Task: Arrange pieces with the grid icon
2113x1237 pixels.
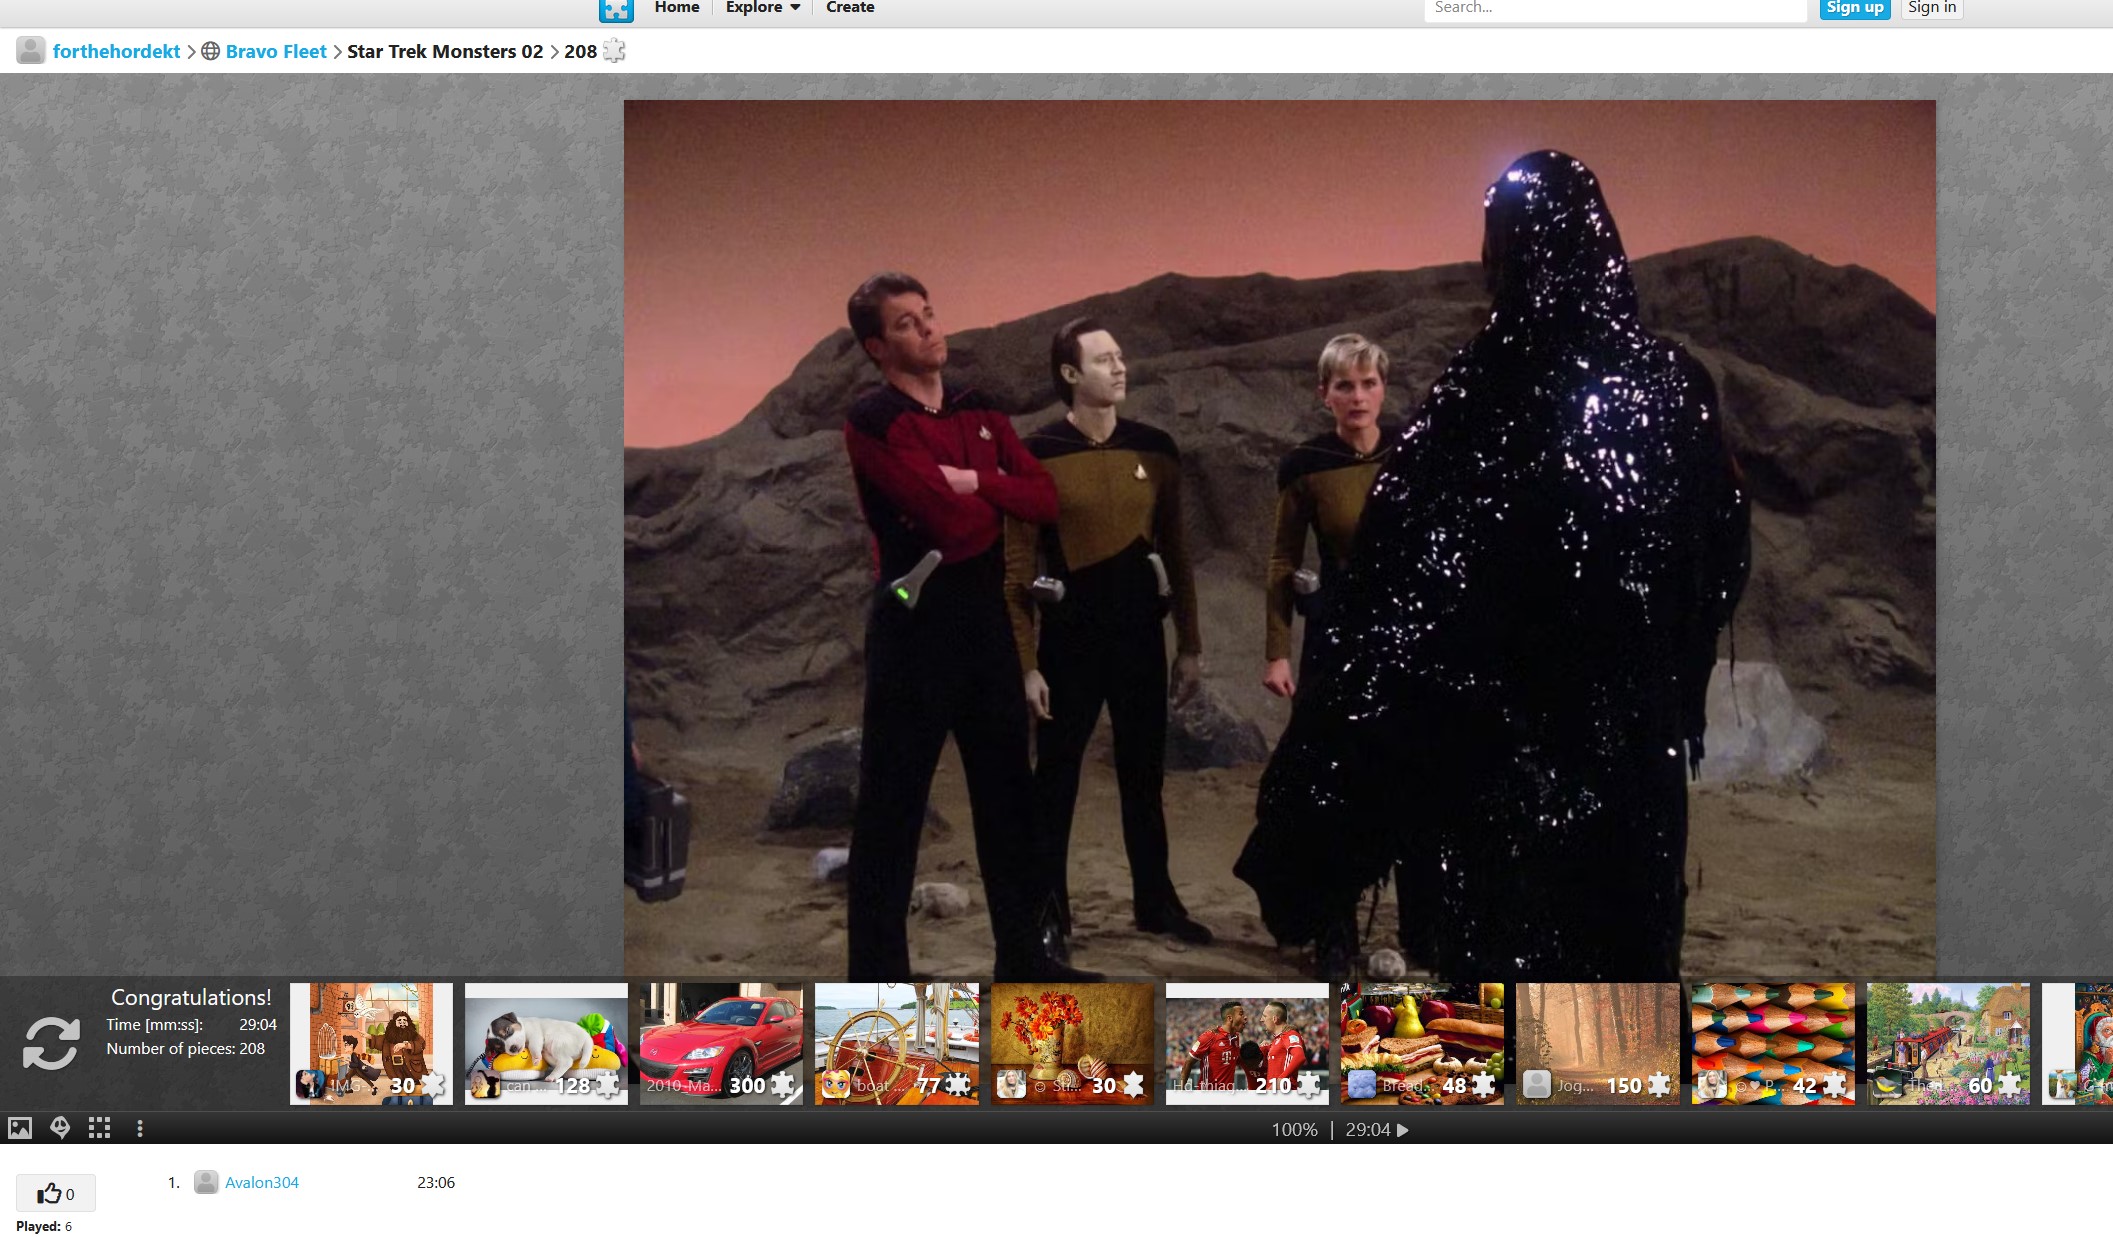Action: point(99,1128)
